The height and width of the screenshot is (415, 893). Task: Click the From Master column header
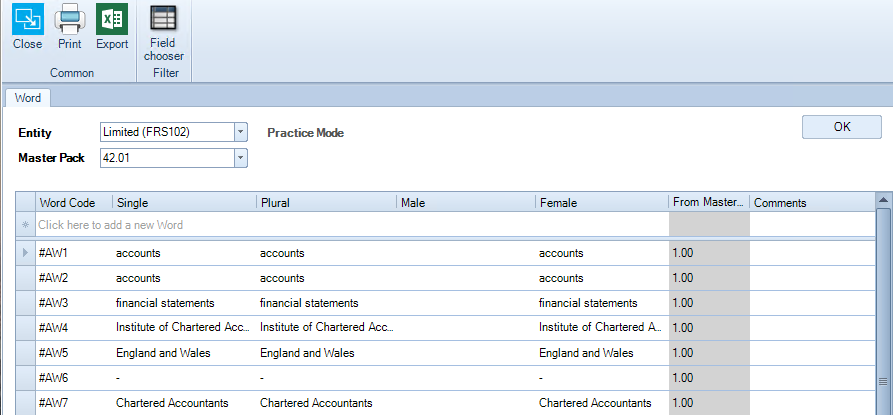[x=709, y=203]
